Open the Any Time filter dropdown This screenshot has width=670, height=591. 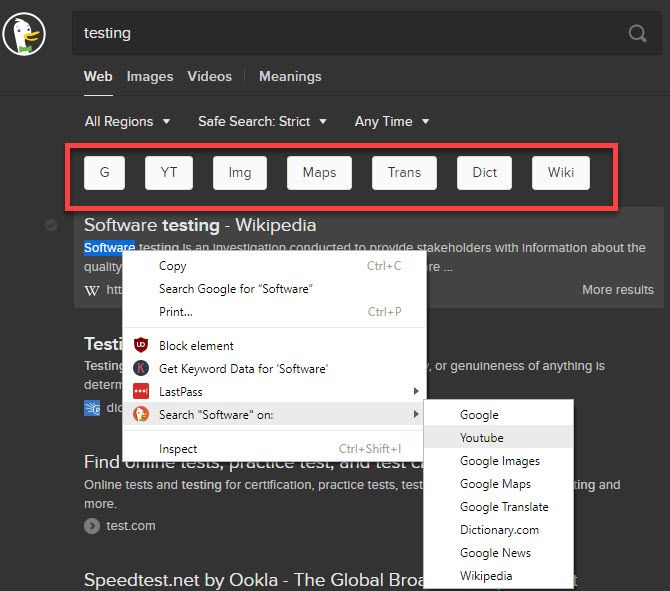pos(392,121)
